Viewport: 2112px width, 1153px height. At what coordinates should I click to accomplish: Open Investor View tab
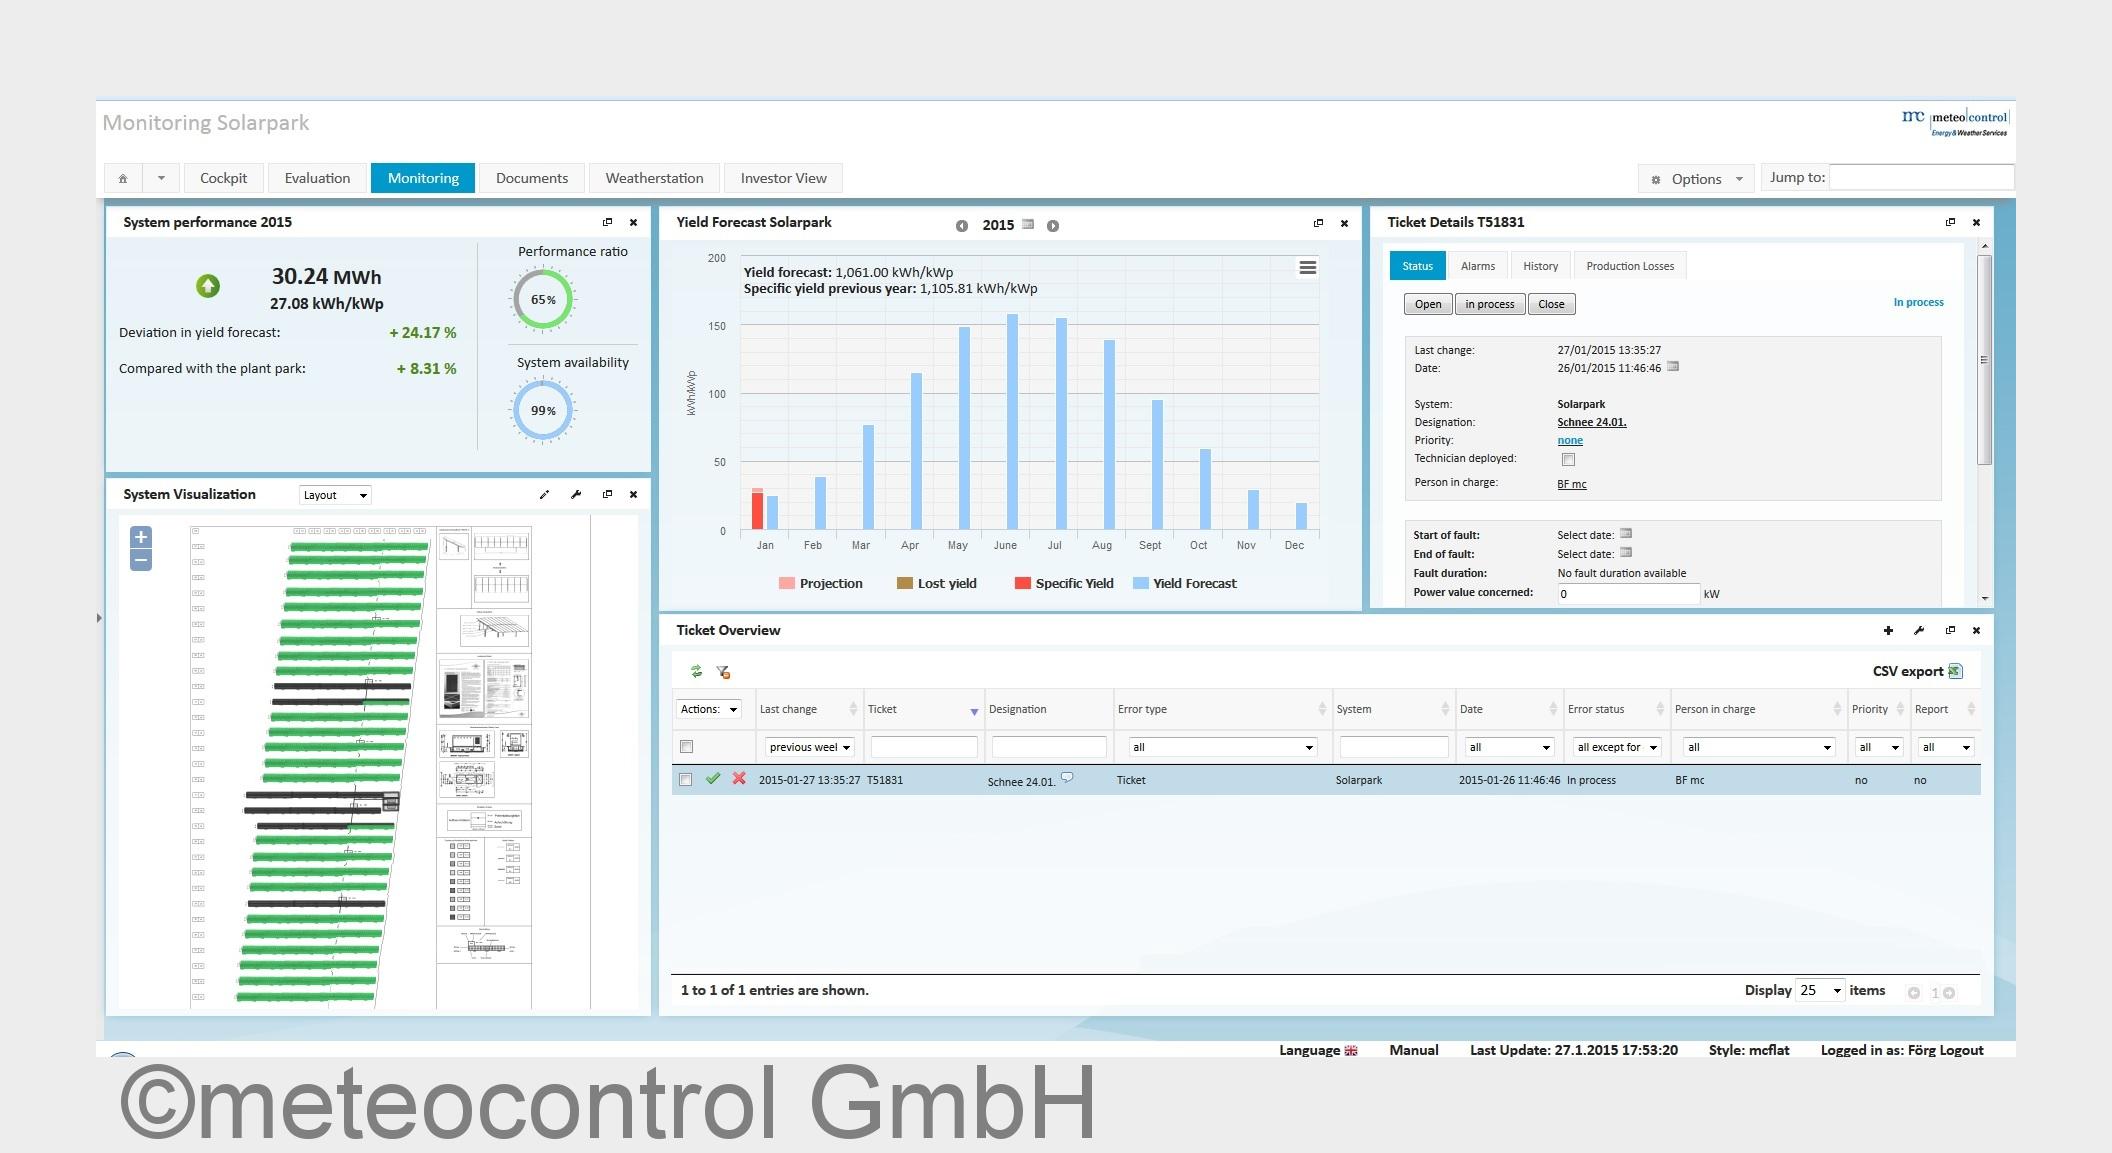click(x=783, y=178)
